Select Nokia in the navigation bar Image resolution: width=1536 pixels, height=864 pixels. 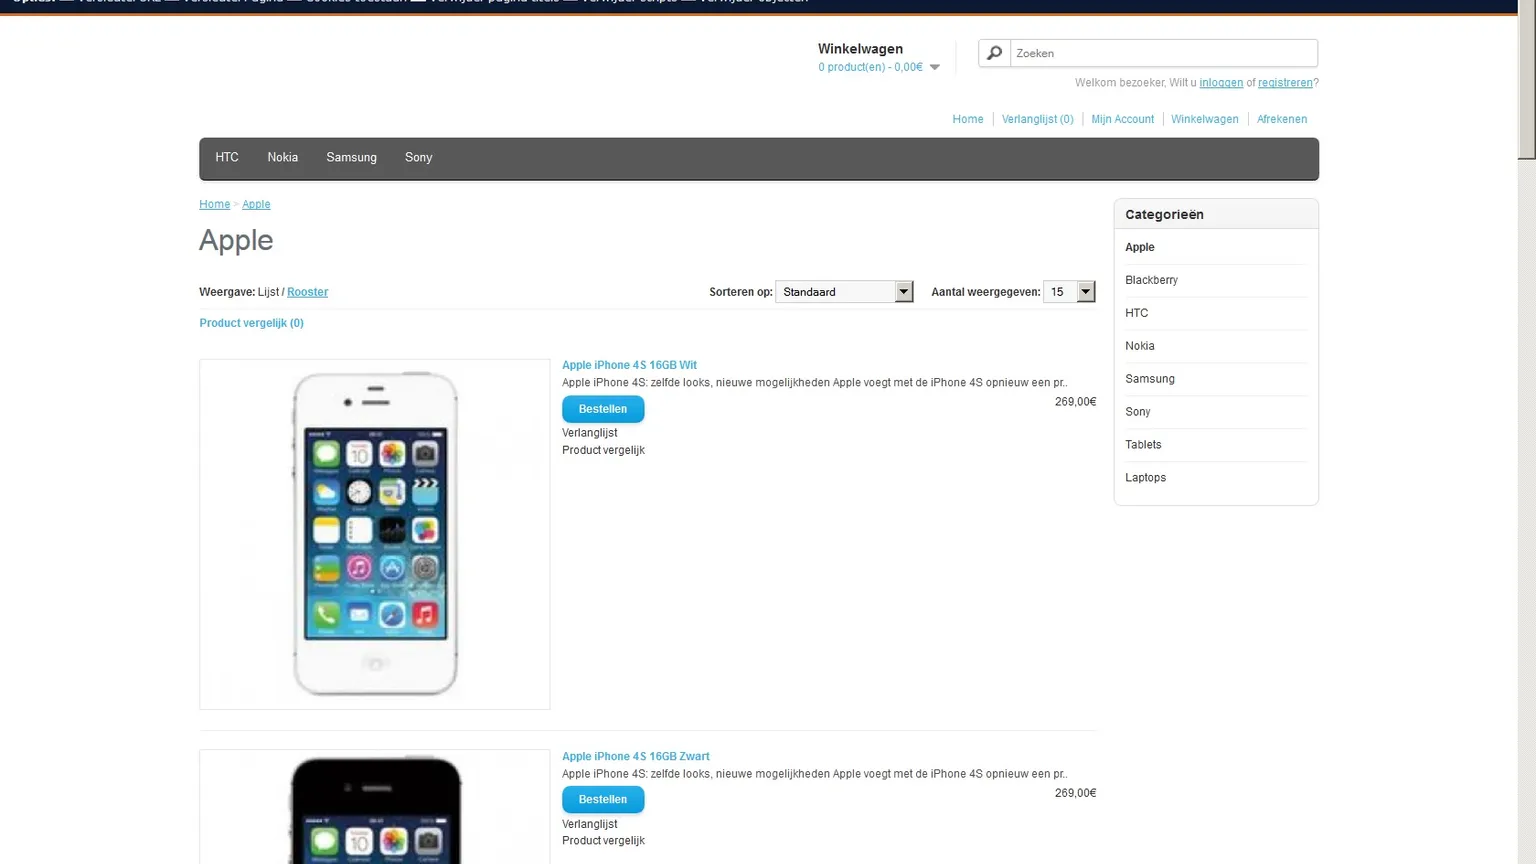(282, 158)
